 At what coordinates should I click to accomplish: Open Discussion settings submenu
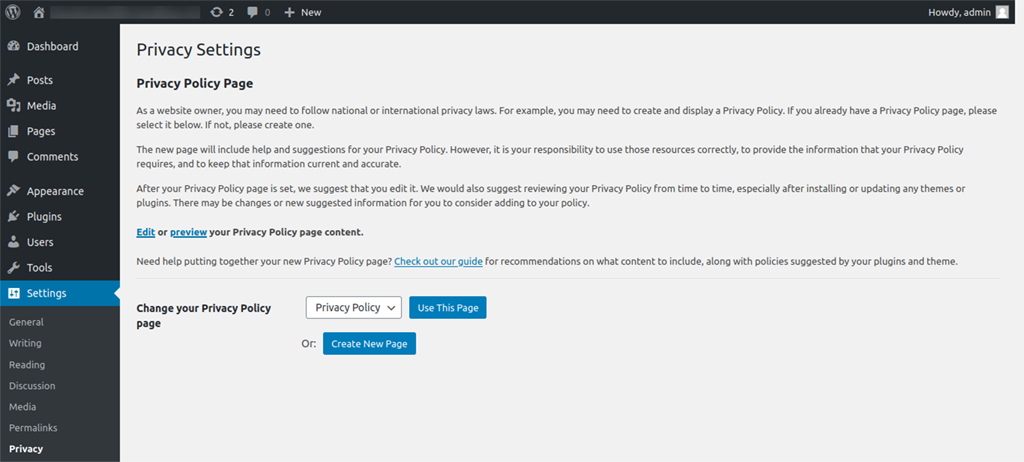[32, 386]
